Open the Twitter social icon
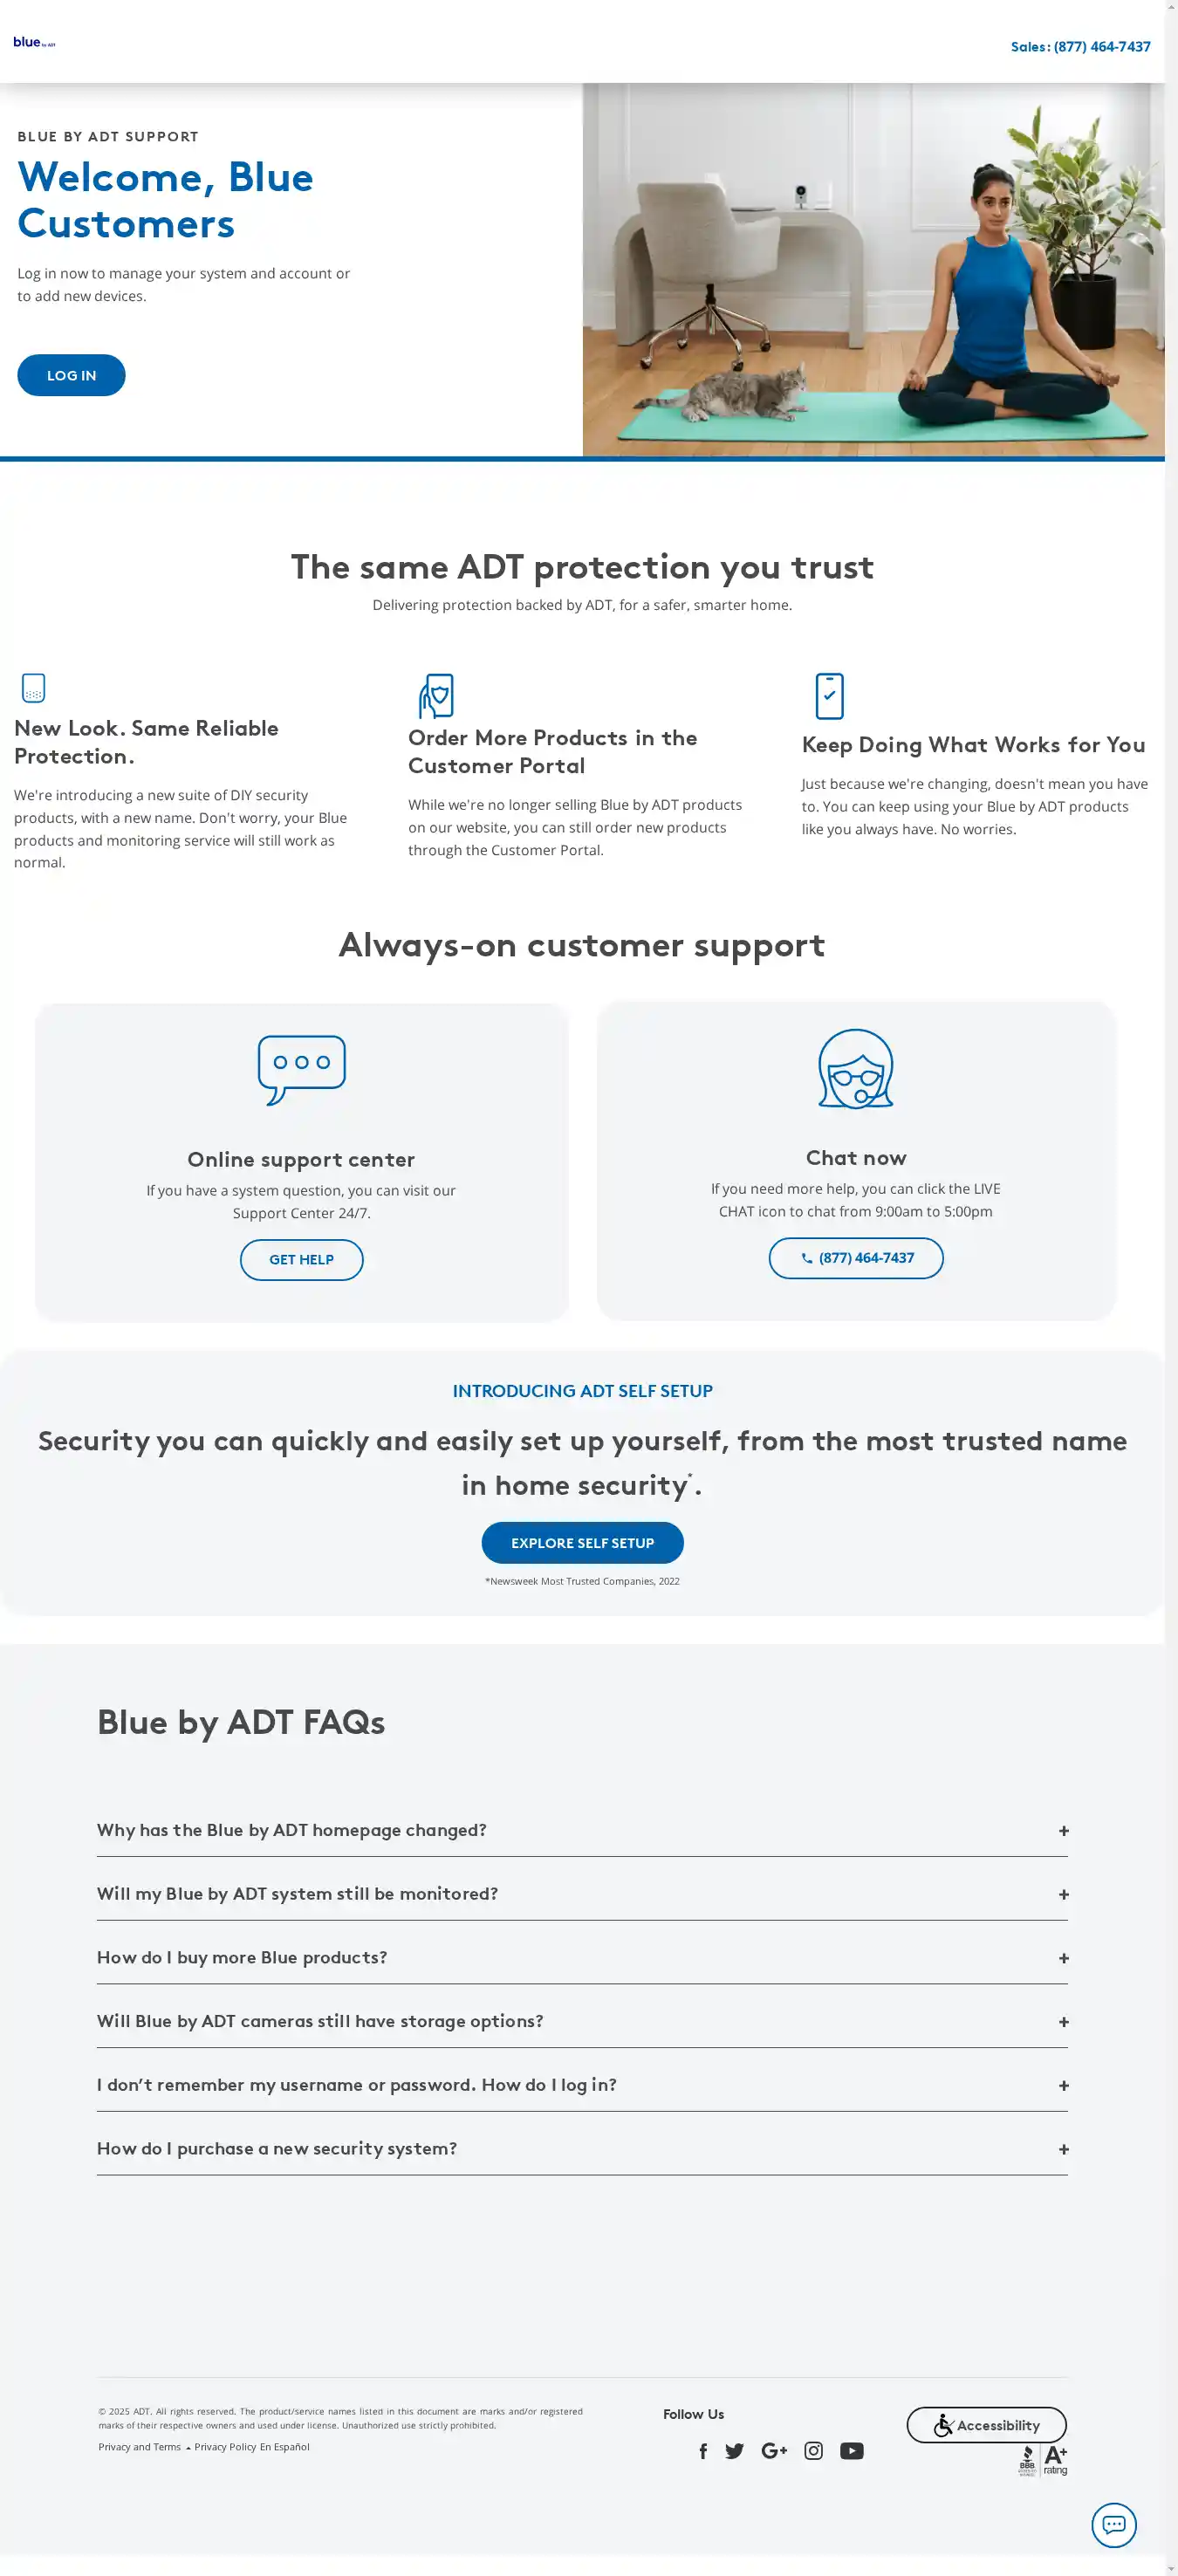The image size is (1178, 2576). pyautogui.click(x=734, y=2450)
